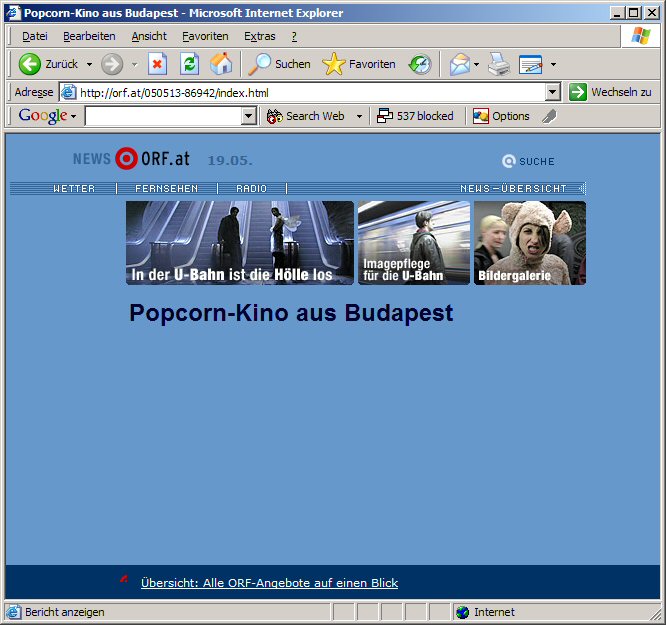The width and height of the screenshot is (666, 625).
Task: Expand the address bar dropdown
Action: (553, 92)
